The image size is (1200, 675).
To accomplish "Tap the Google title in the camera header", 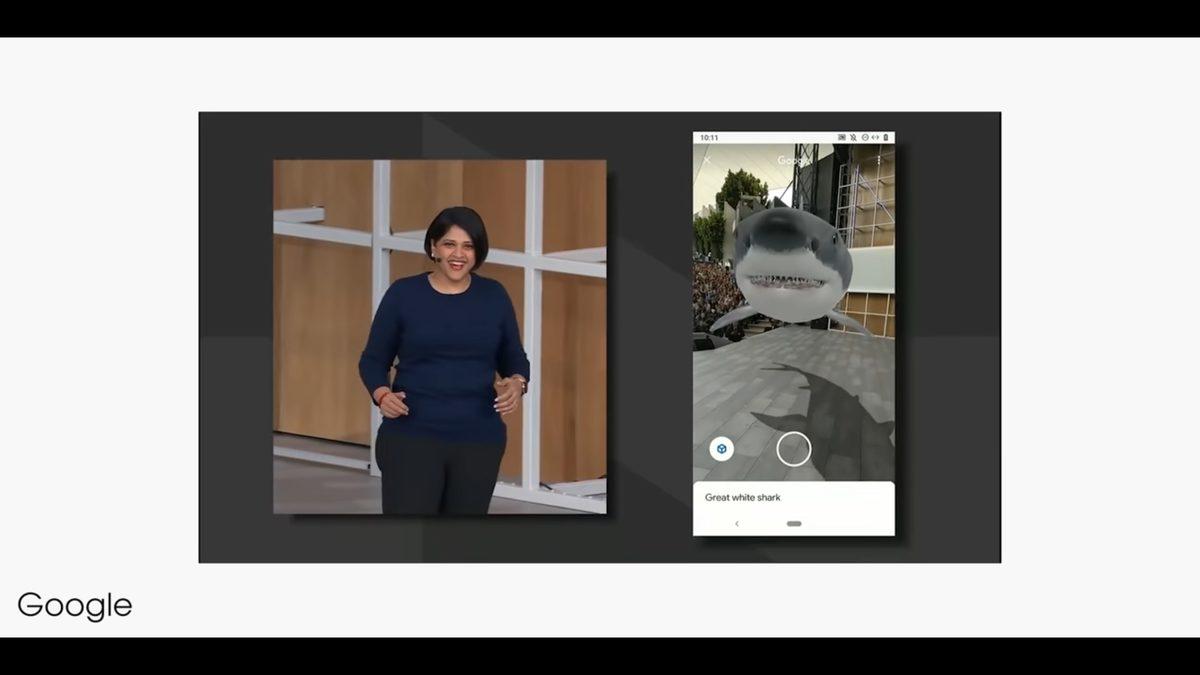I will tap(797, 159).
